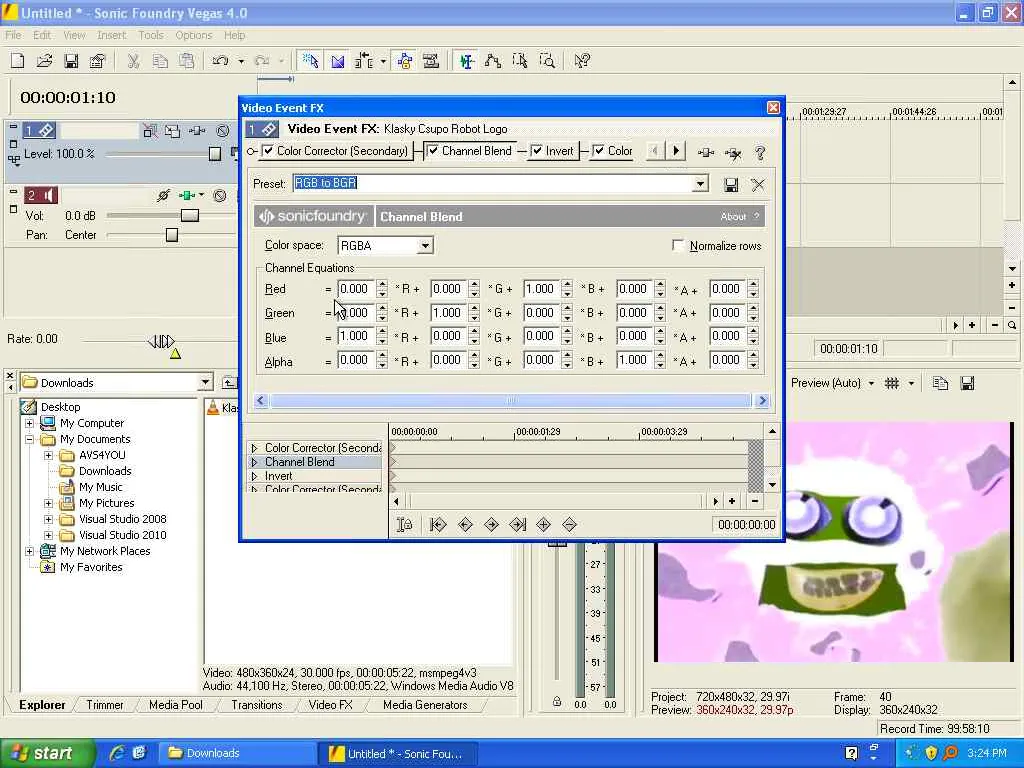
Task: Expand Channel Blend keyframe track triangle
Action: tap(255, 462)
